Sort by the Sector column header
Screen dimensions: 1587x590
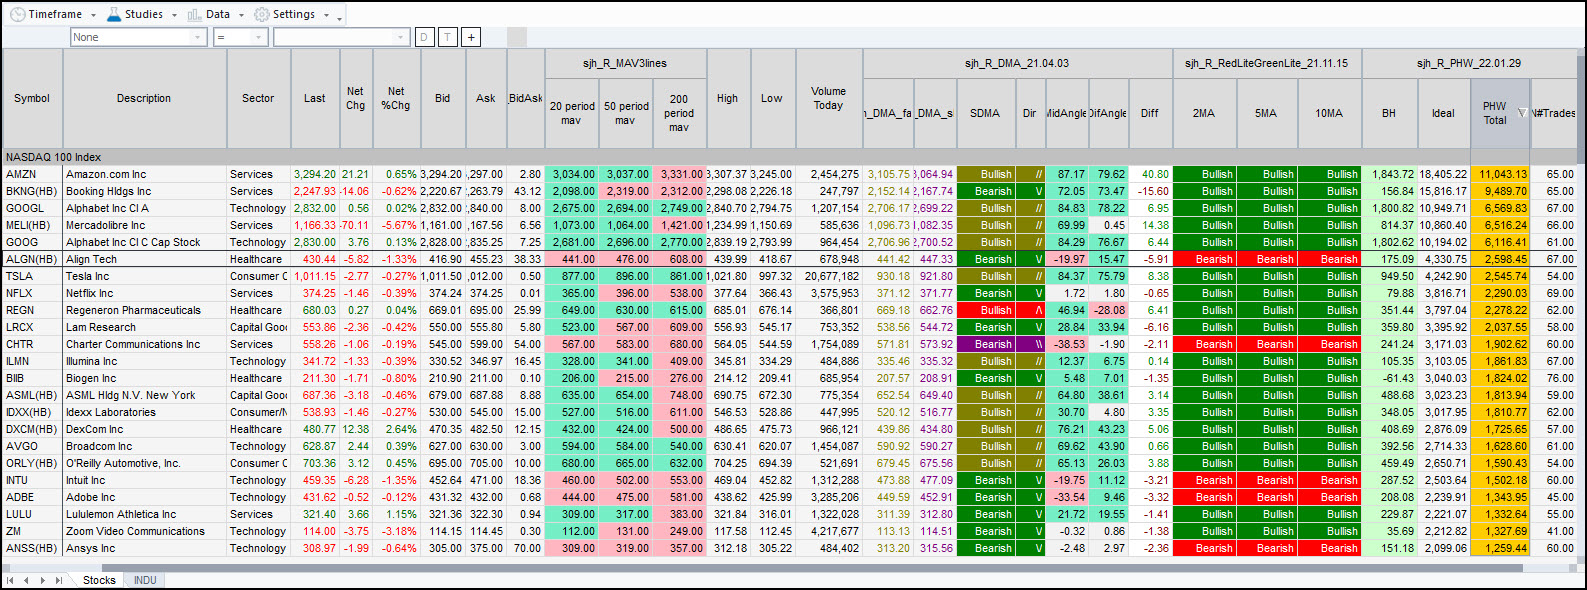[x=258, y=98]
